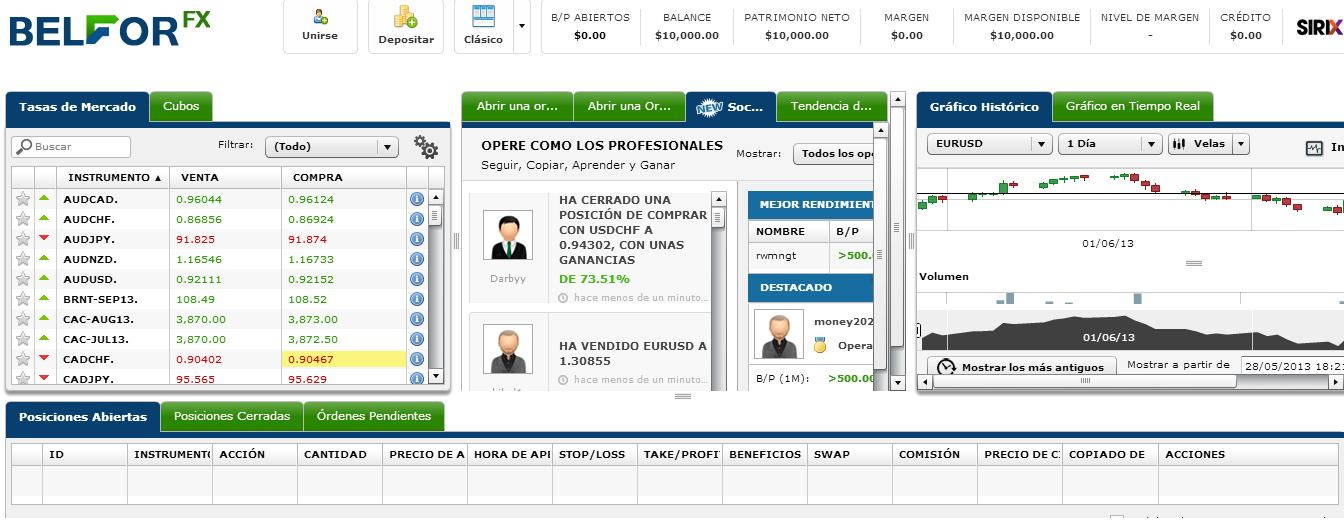Screen dimensions: 1344x526
Task: Switch to Gráfico en Tiempo Real tab
Action: [x=1133, y=106]
